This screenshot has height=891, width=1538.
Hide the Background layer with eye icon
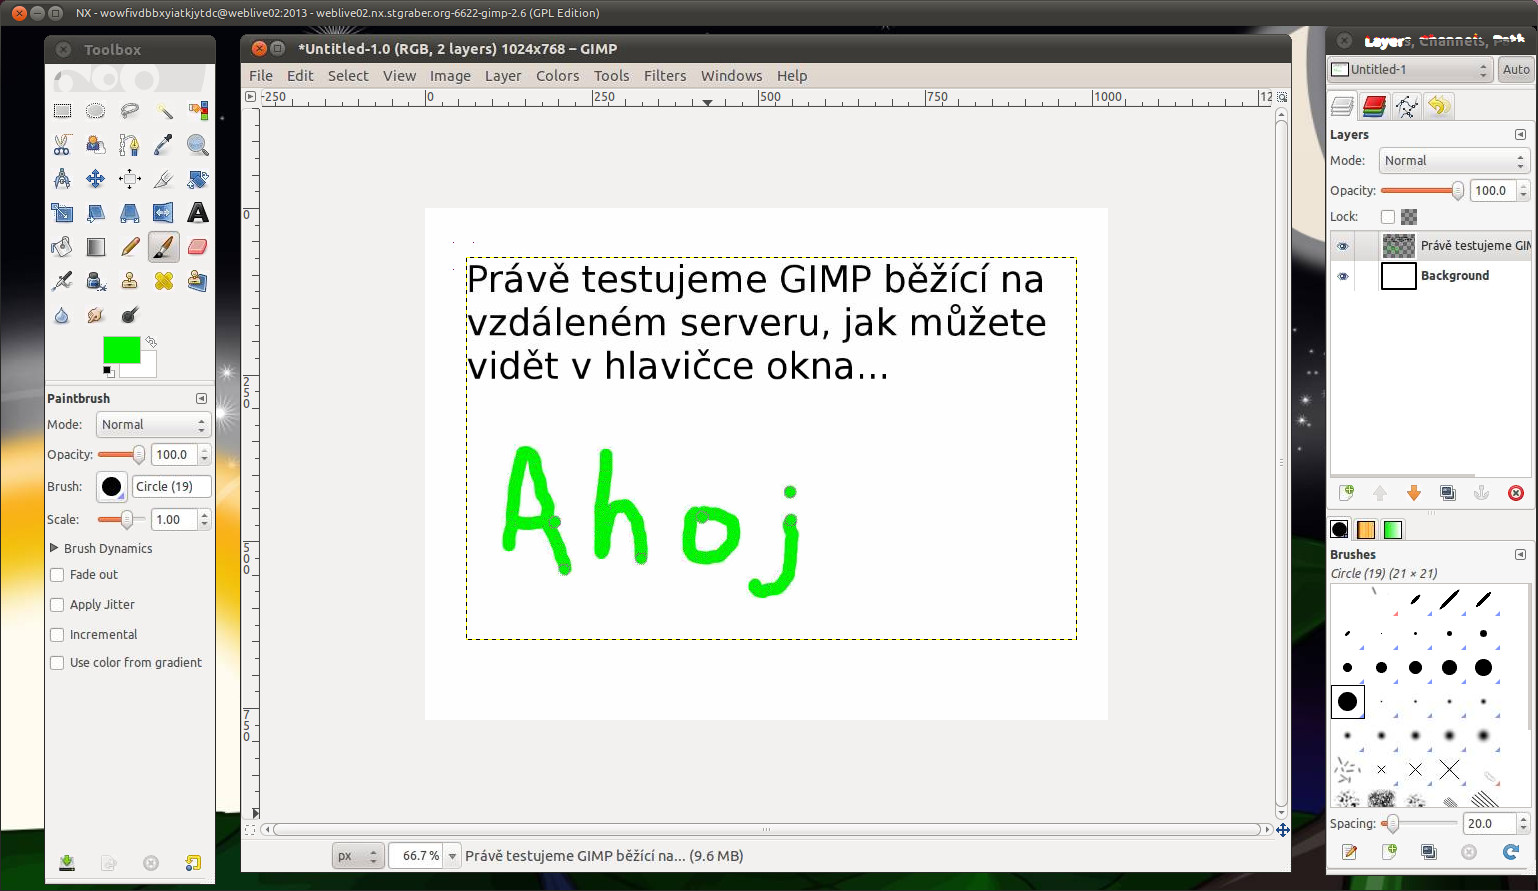coord(1343,276)
